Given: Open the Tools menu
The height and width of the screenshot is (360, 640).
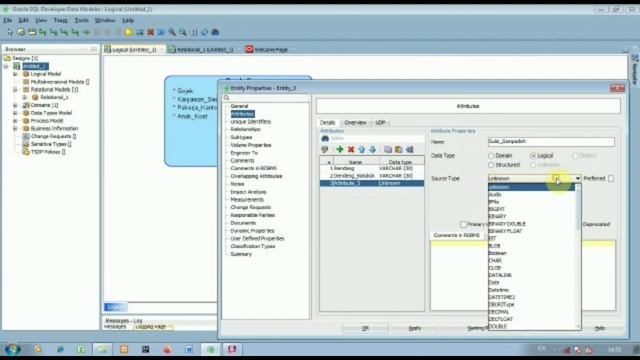Looking at the screenshot, I should click(81, 20).
